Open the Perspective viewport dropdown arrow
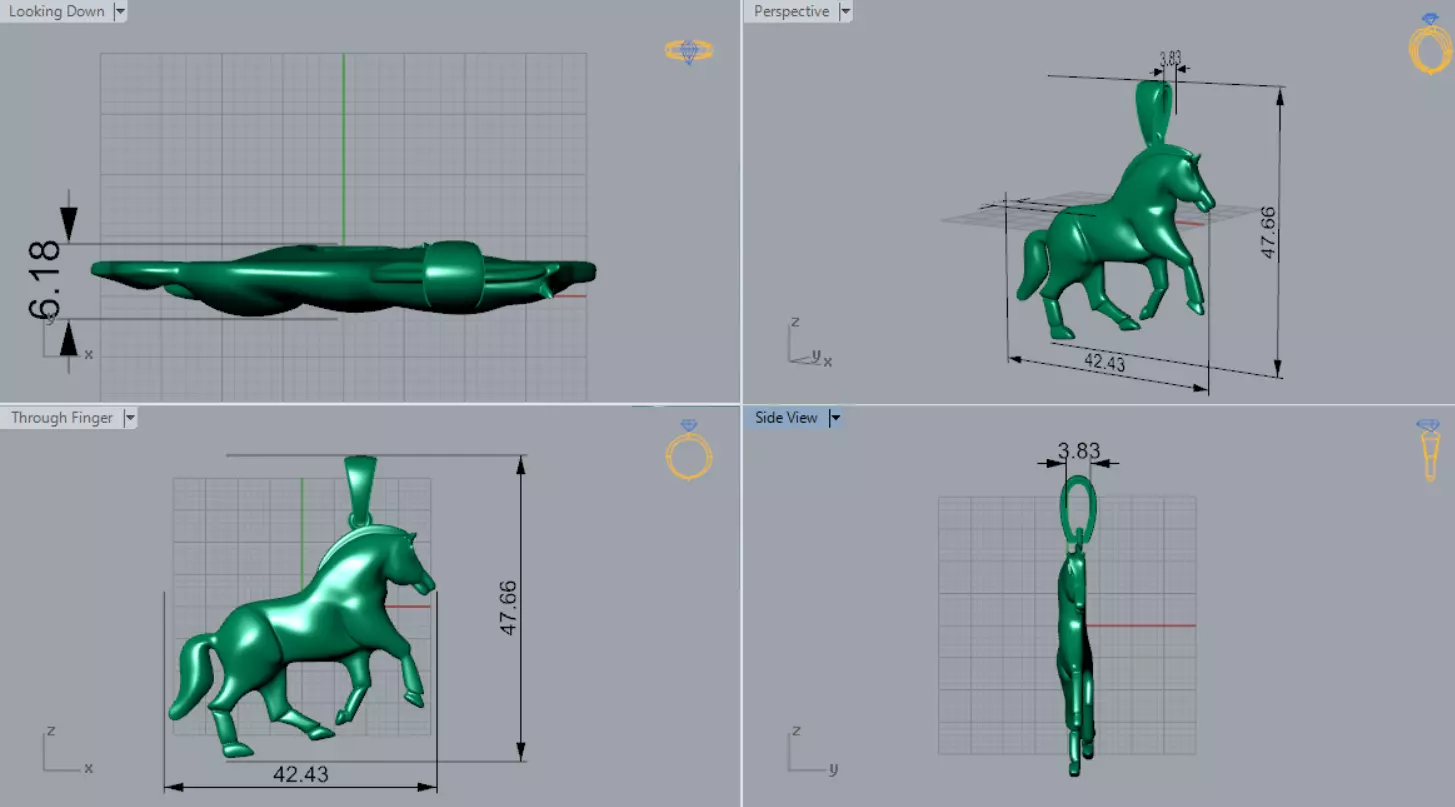 845,12
